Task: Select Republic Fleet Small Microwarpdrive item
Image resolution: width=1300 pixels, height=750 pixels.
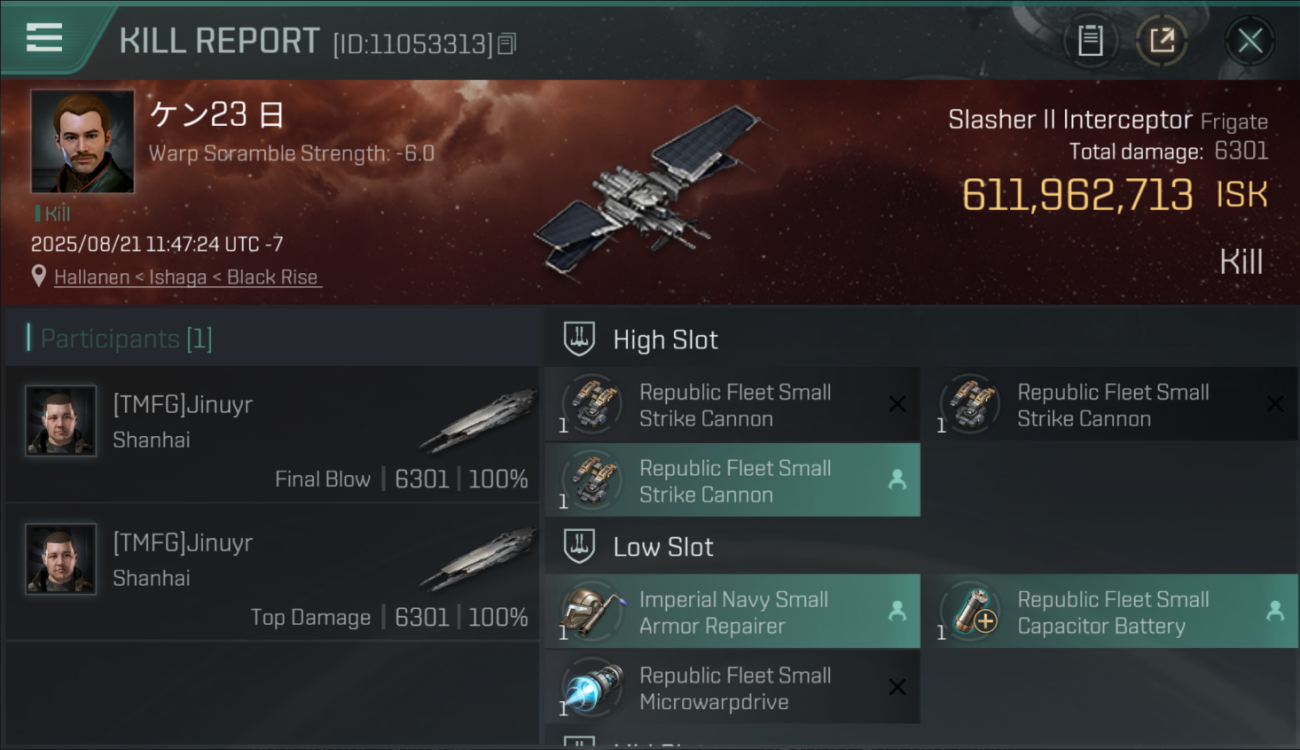Action: (x=732, y=687)
